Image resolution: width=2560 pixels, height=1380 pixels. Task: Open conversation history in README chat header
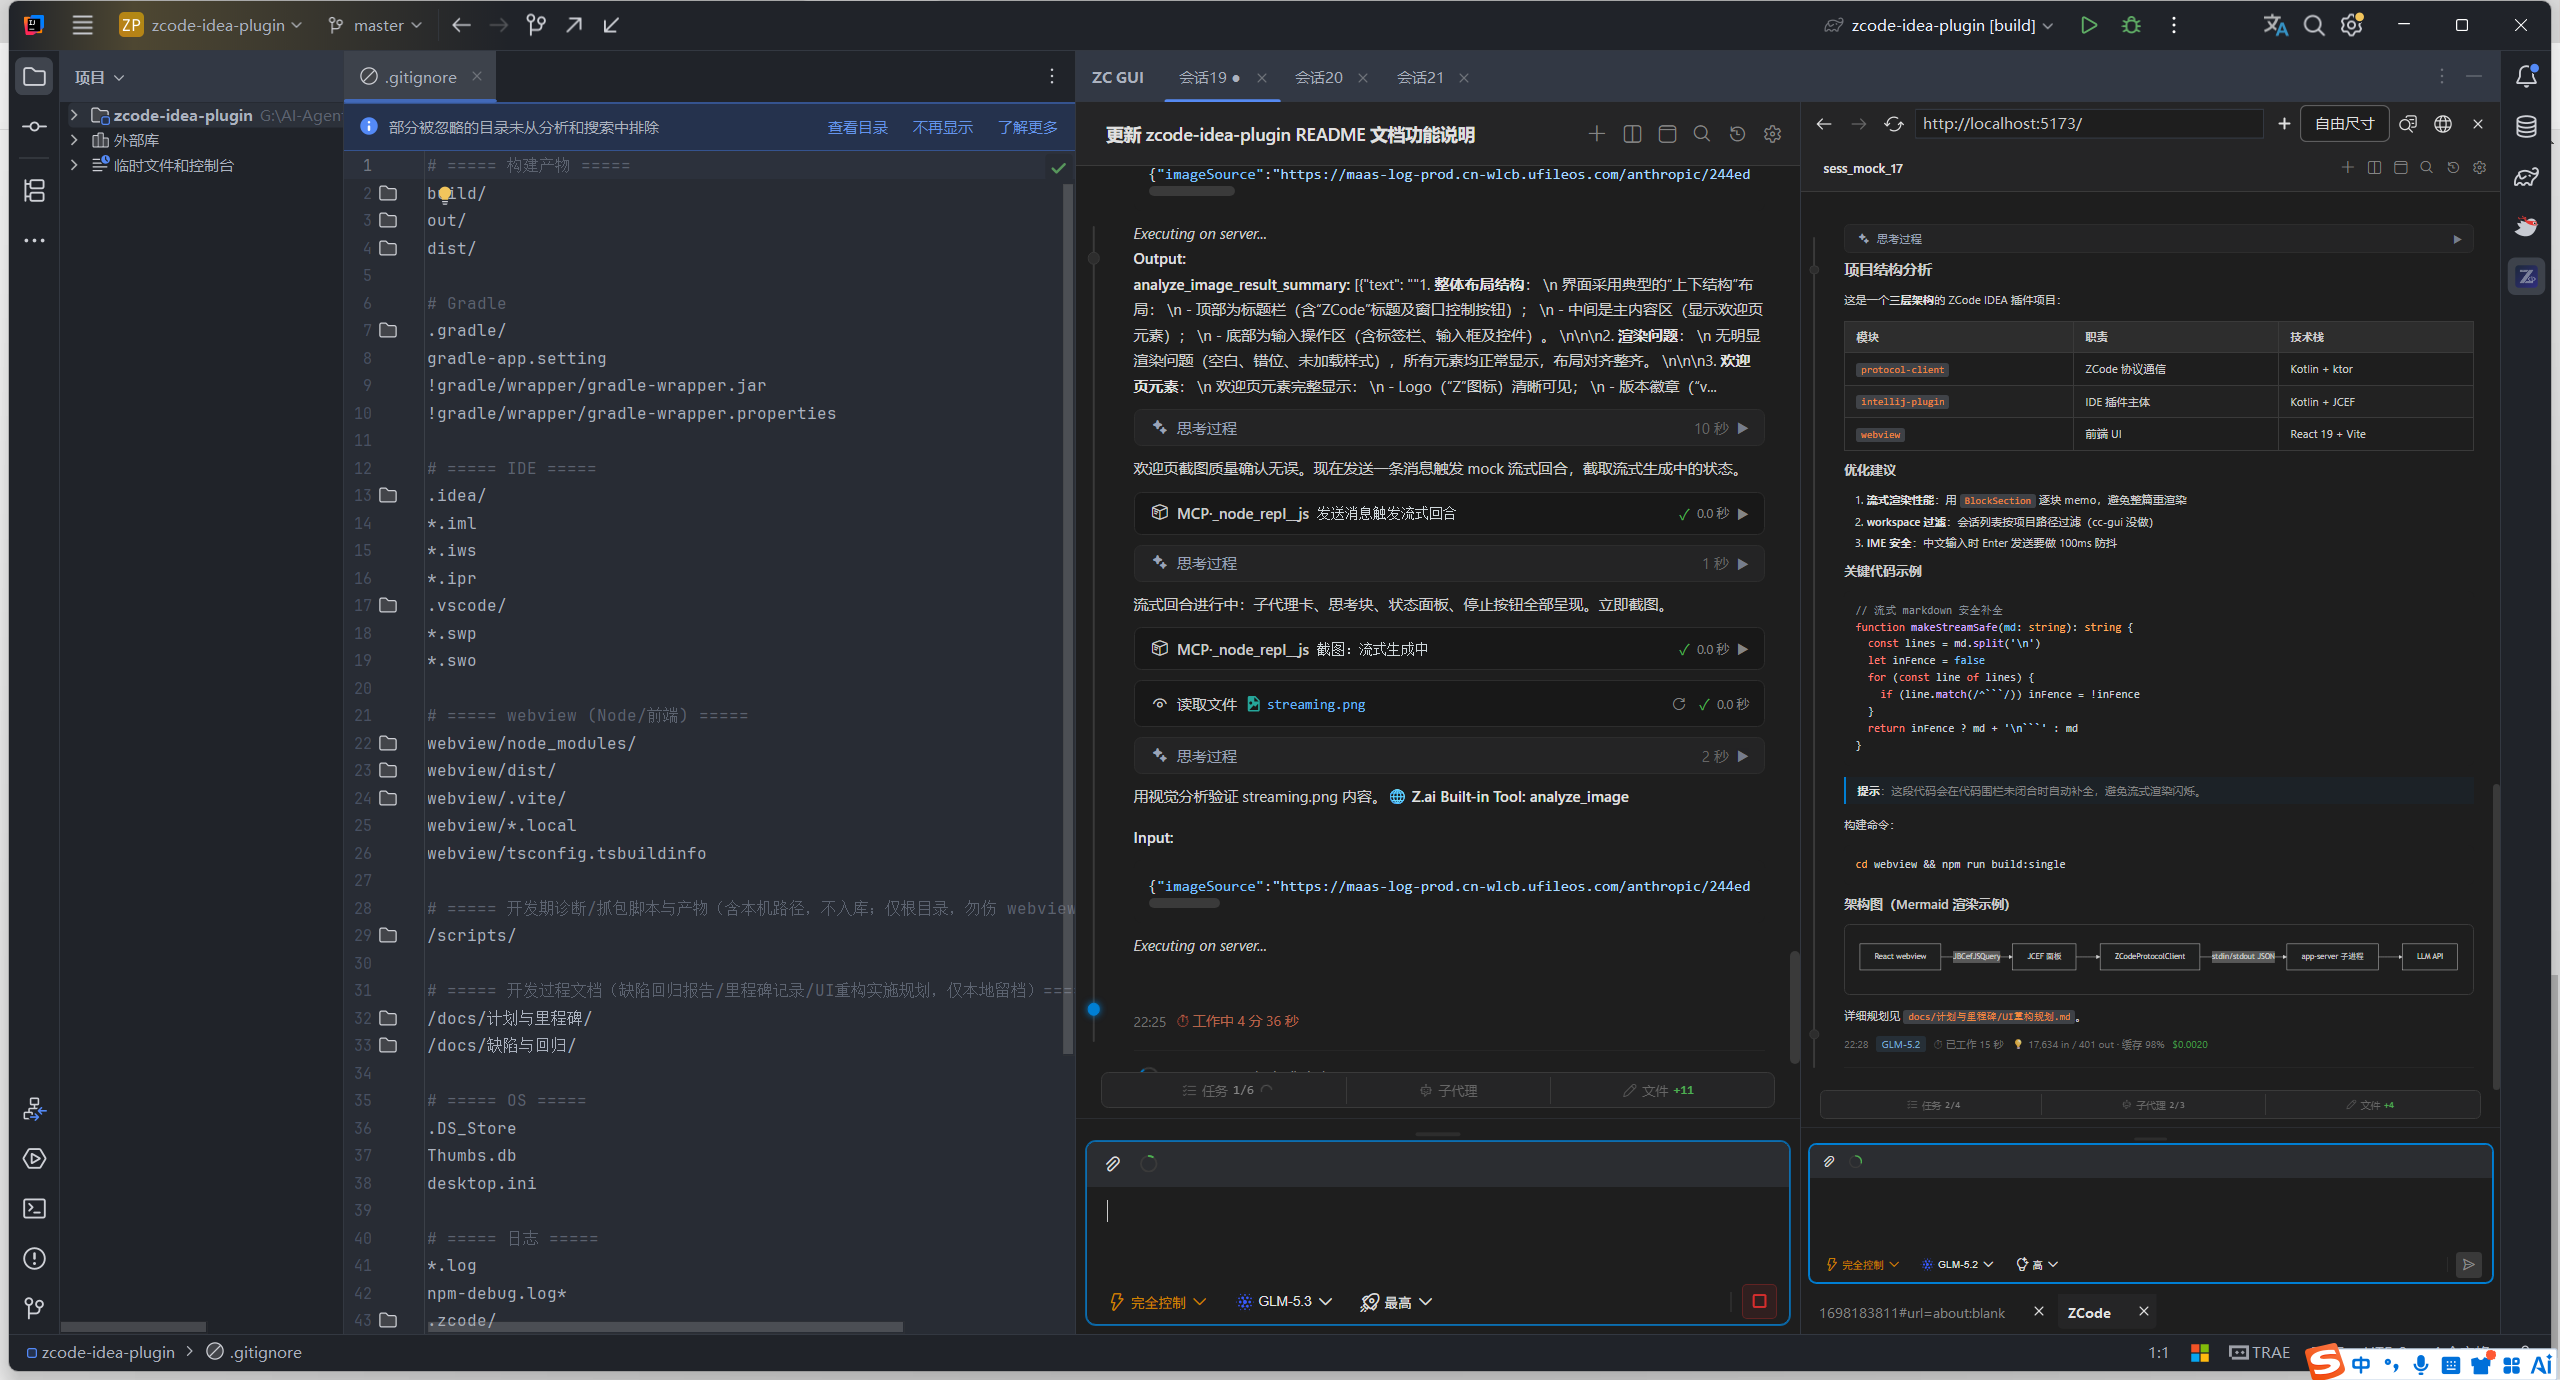(1737, 134)
